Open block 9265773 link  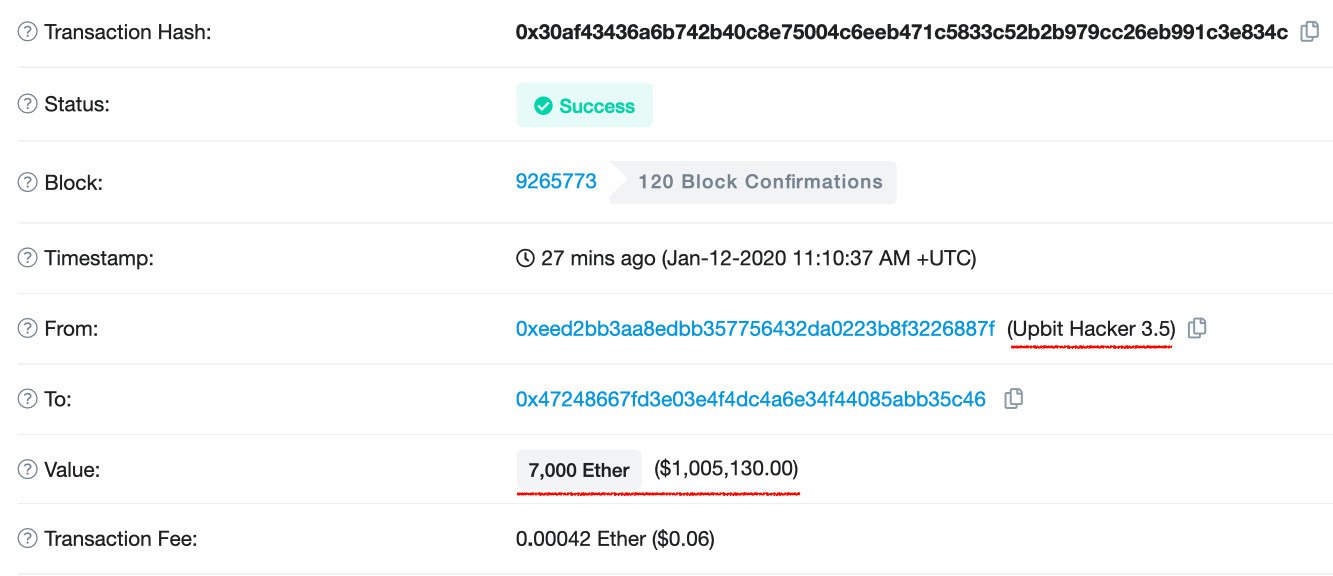pyautogui.click(x=556, y=182)
